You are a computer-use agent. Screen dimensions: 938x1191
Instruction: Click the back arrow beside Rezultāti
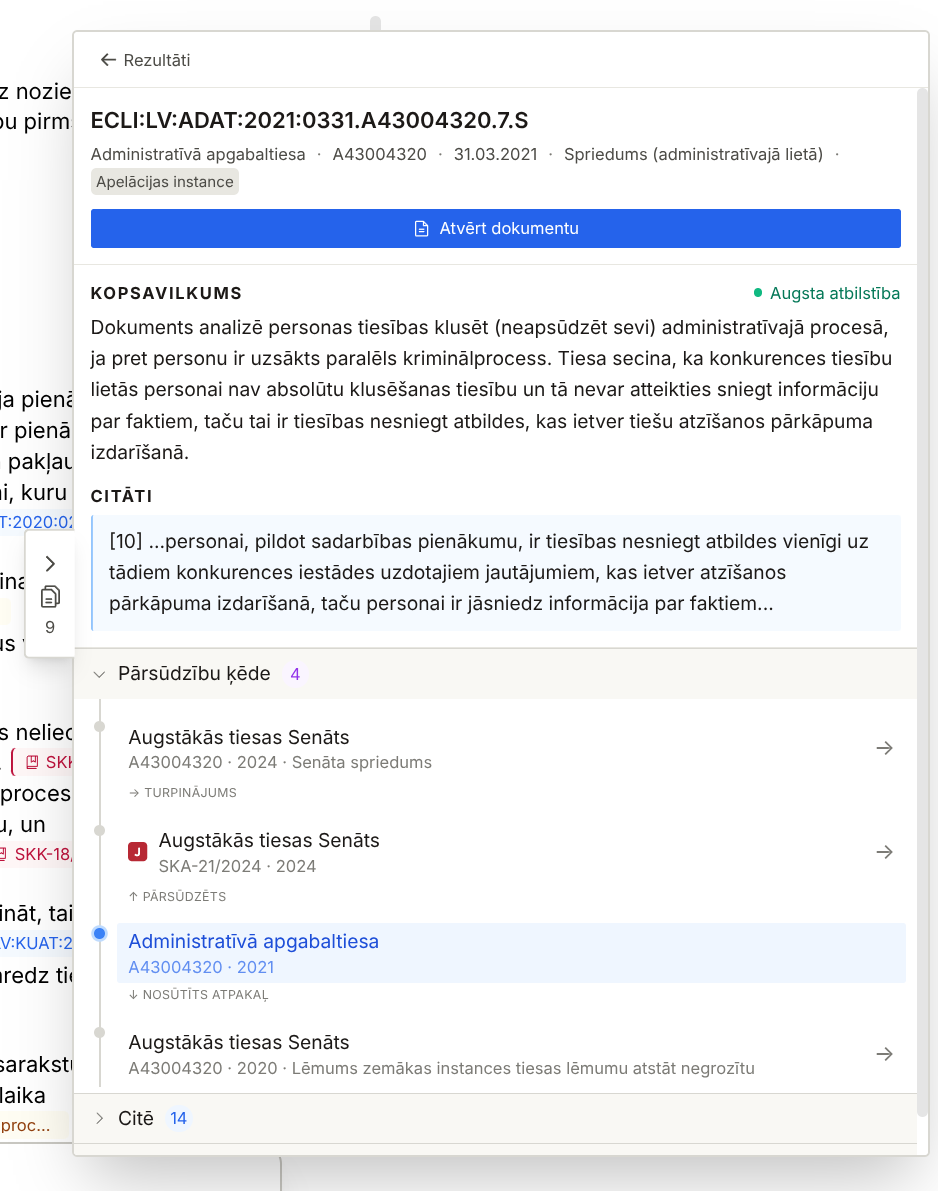click(x=107, y=59)
